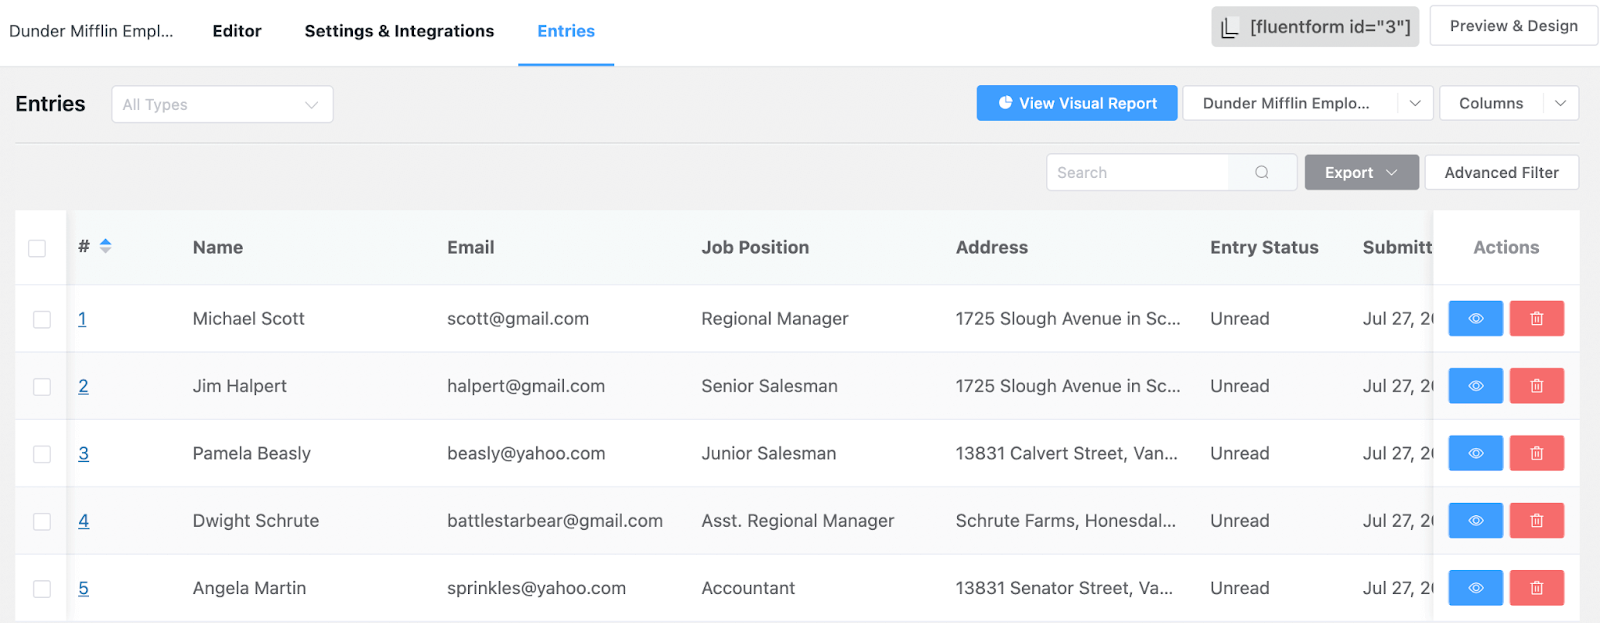Click the View Visual Report button

[1077, 103]
